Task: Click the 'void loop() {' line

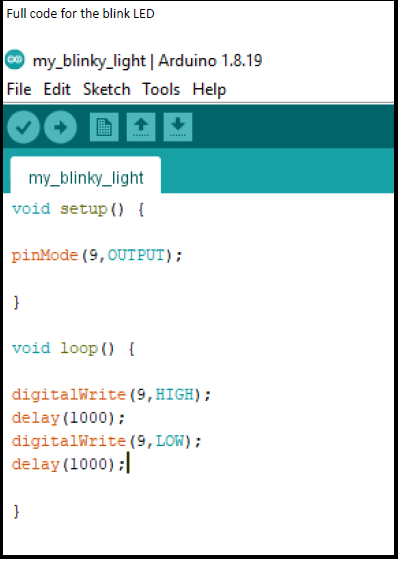Action: [x=73, y=348]
